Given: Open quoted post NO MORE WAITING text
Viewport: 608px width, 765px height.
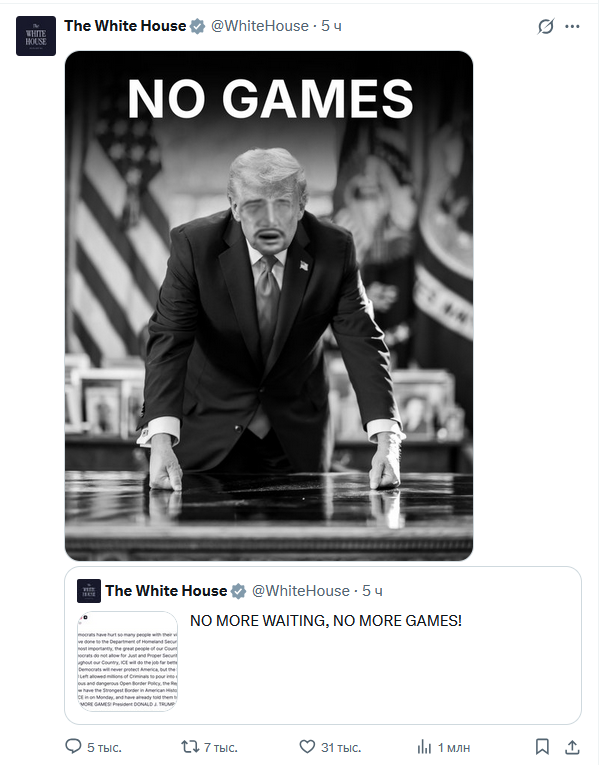Looking at the screenshot, I should 325,621.
